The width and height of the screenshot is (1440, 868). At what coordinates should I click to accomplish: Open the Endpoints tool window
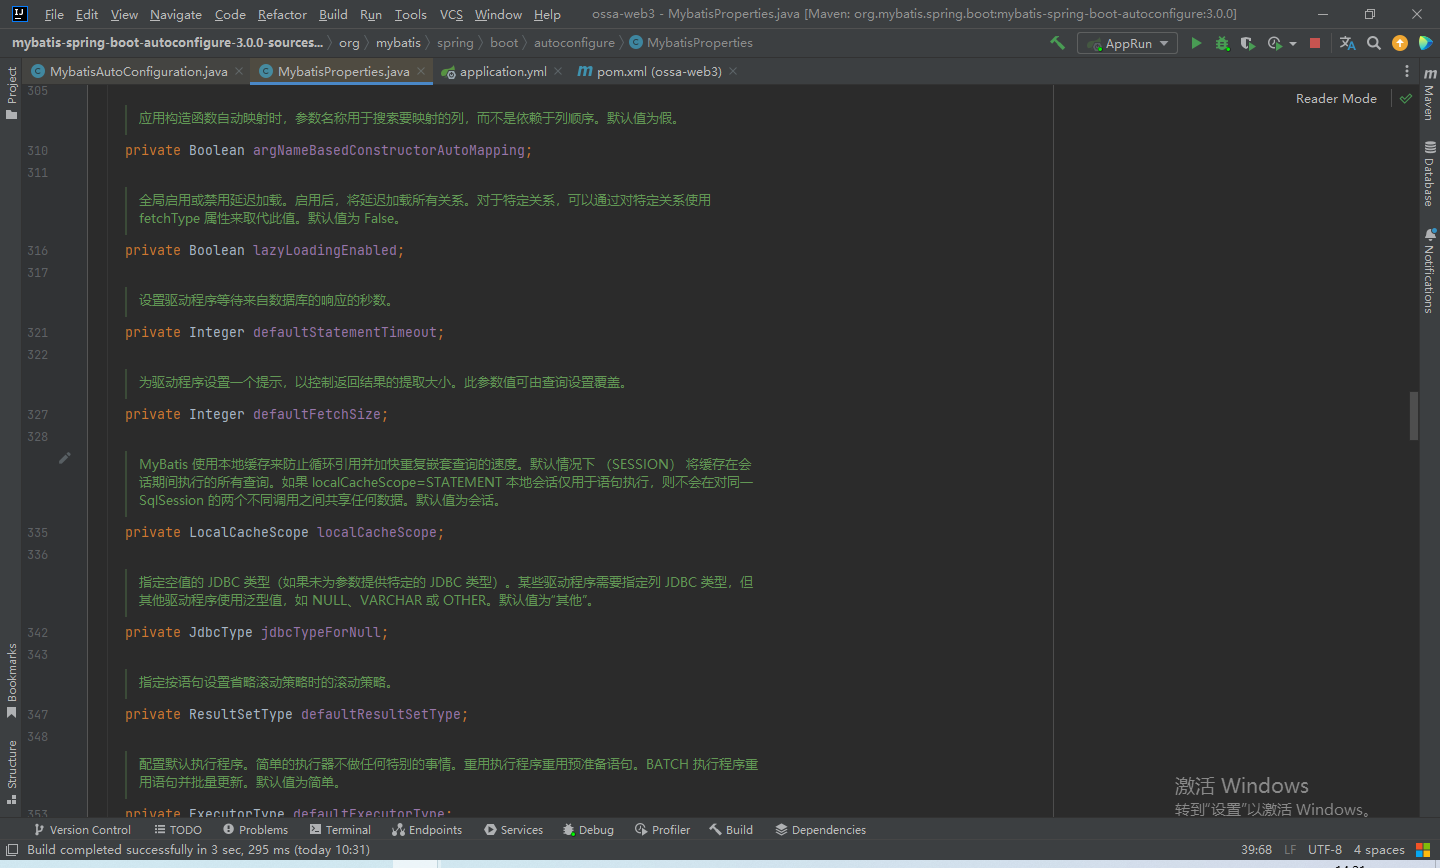click(427, 829)
